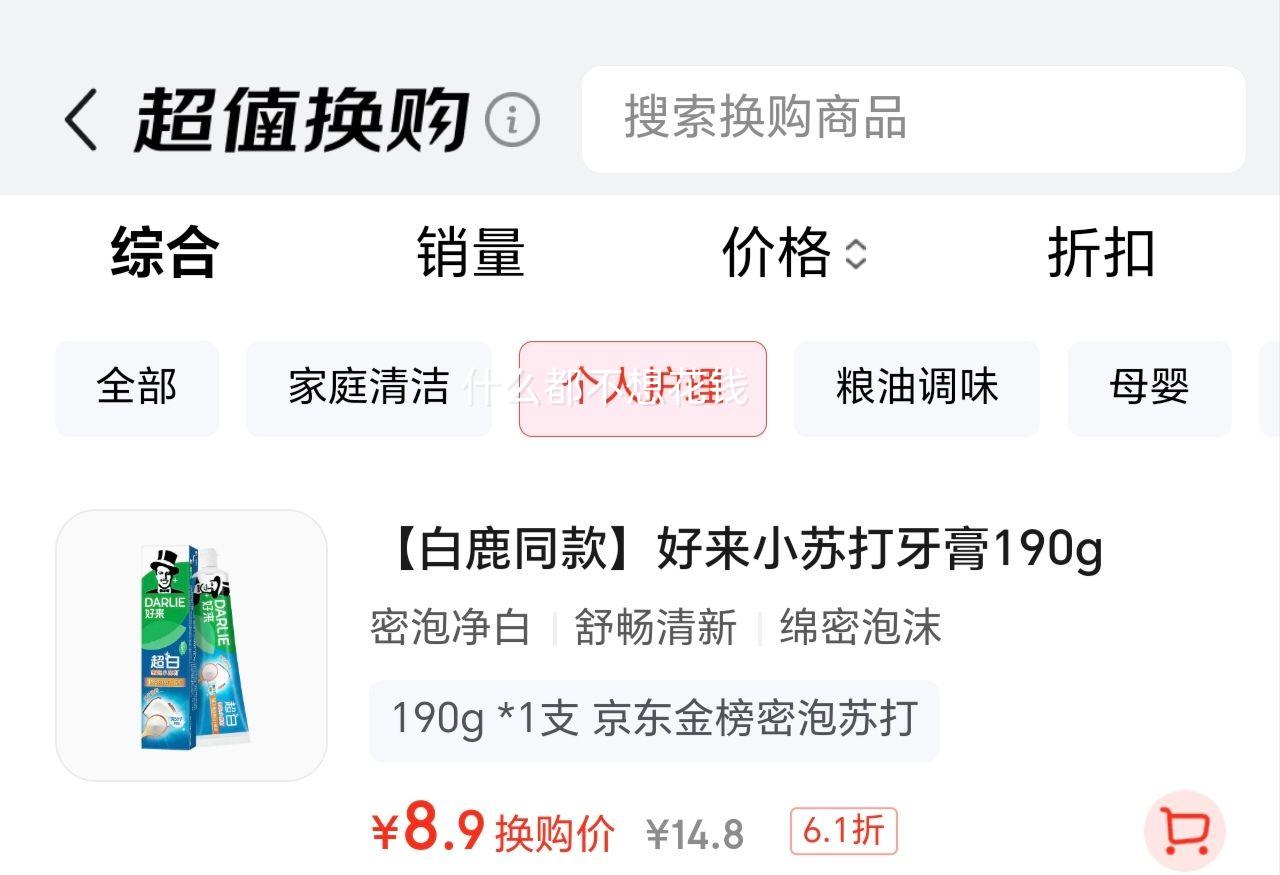Select the highlighted 个人护理 category chip
The width and height of the screenshot is (1280, 875).
(x=643, y=388)
